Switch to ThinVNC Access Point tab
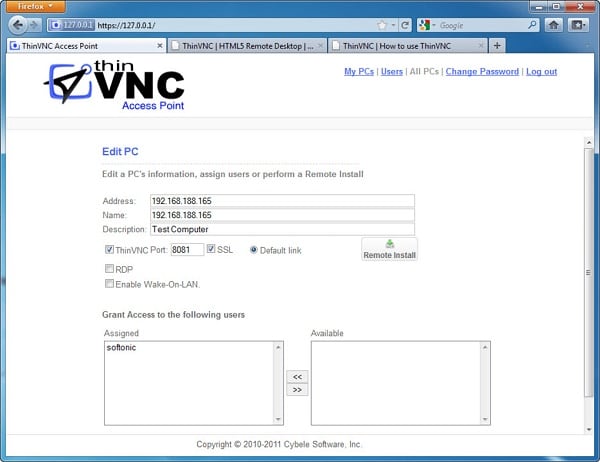The image size is (600, 462). pos(86,46)
